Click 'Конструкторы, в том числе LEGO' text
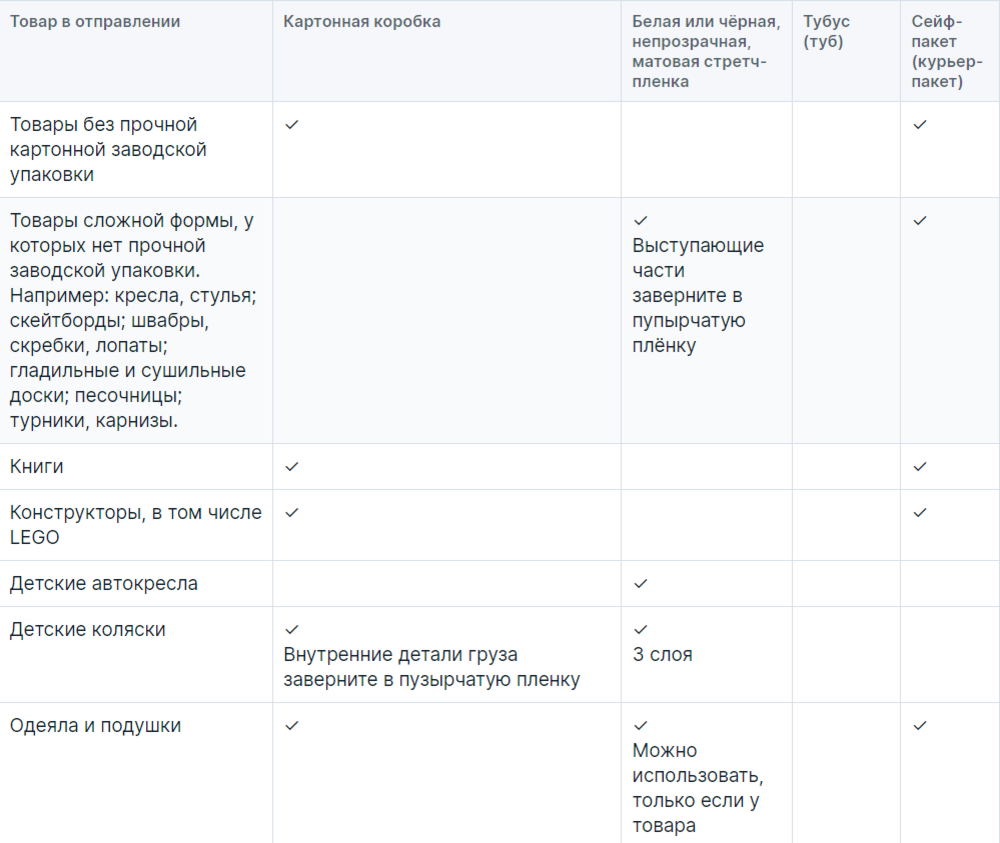Viewport: 1000px width, 843px height. 136,525
